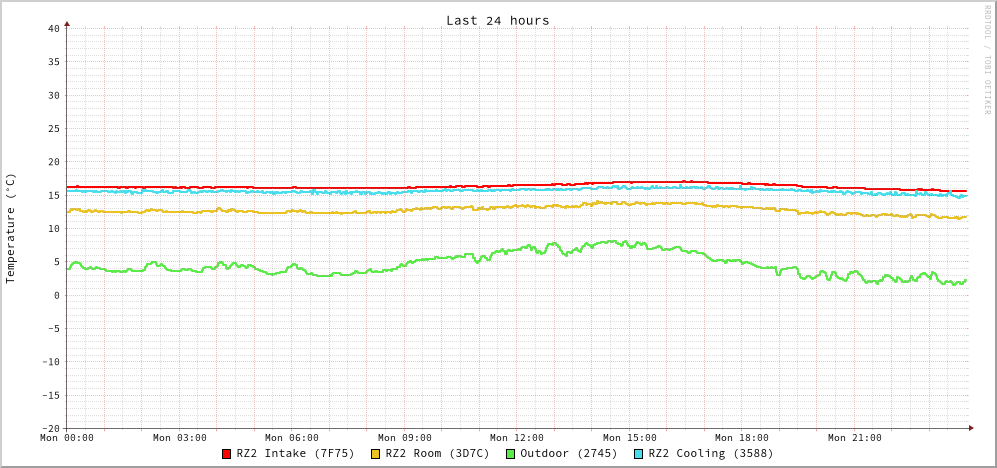Image resolution: width=997 pixels, height=468 pixels.
Task: Select the RZ2 Room (3D7C) legend label
Action: click(437, 453)
